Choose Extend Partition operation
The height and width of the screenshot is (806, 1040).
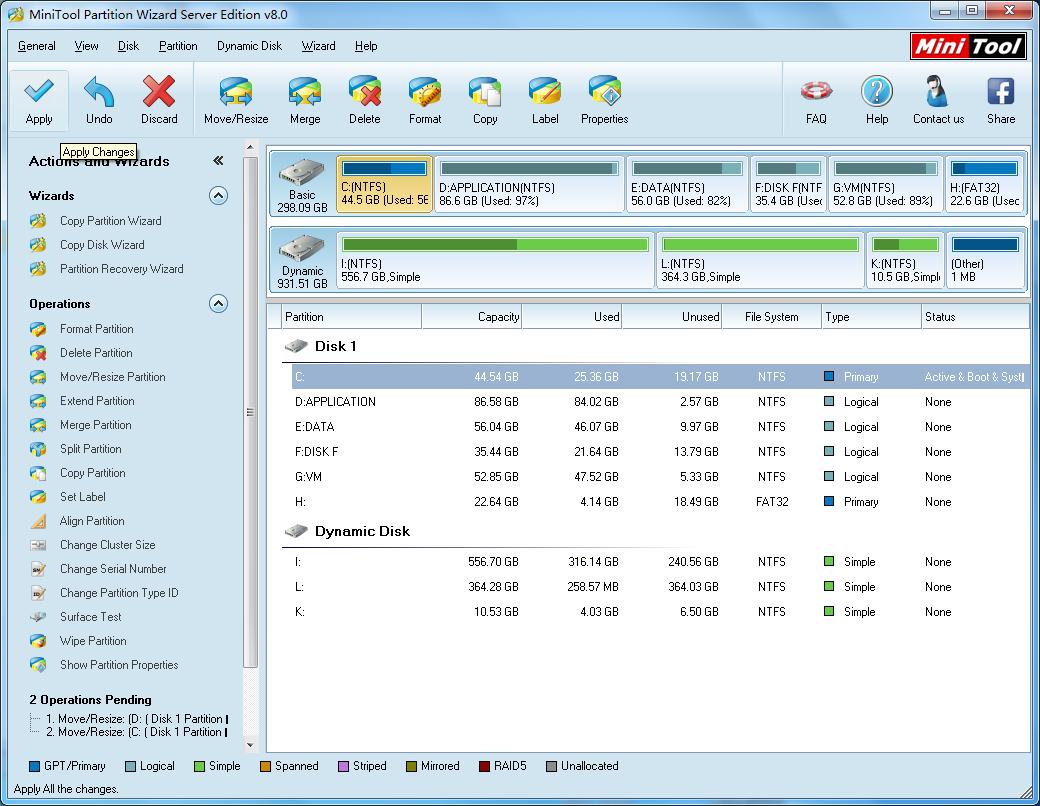click(97, 401)
